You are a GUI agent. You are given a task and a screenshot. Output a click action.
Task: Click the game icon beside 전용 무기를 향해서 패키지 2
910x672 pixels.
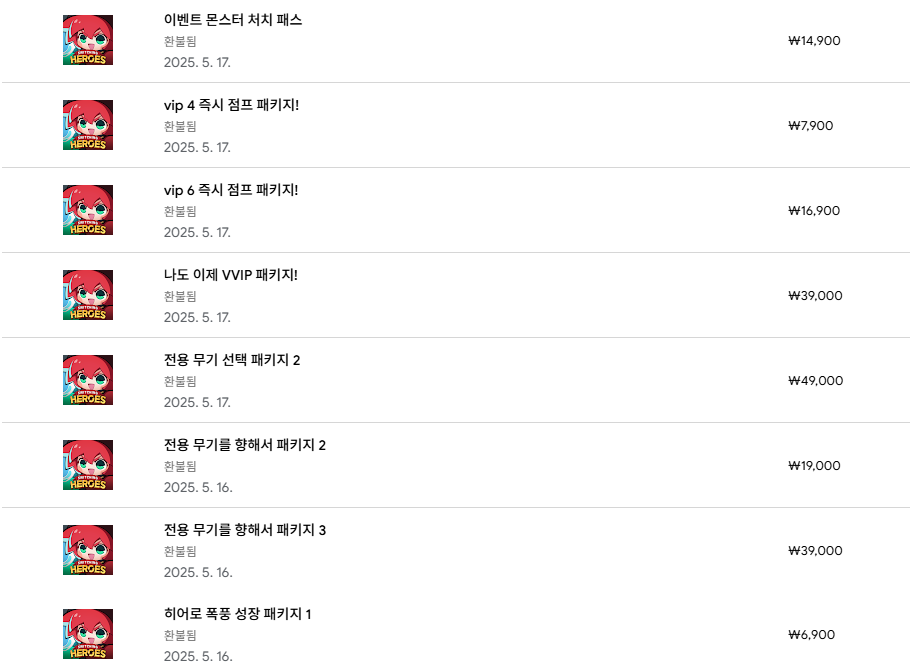point(88,465)
